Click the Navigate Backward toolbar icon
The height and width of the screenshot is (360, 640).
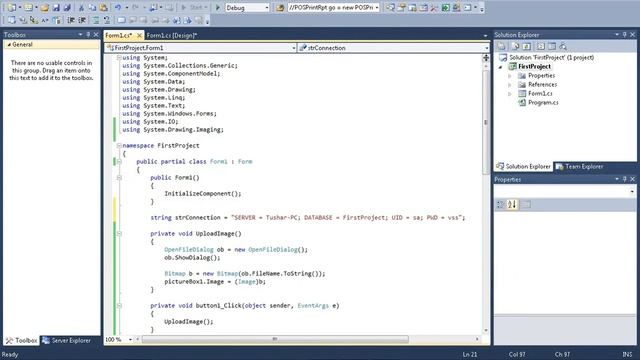(x=153, y=7)
